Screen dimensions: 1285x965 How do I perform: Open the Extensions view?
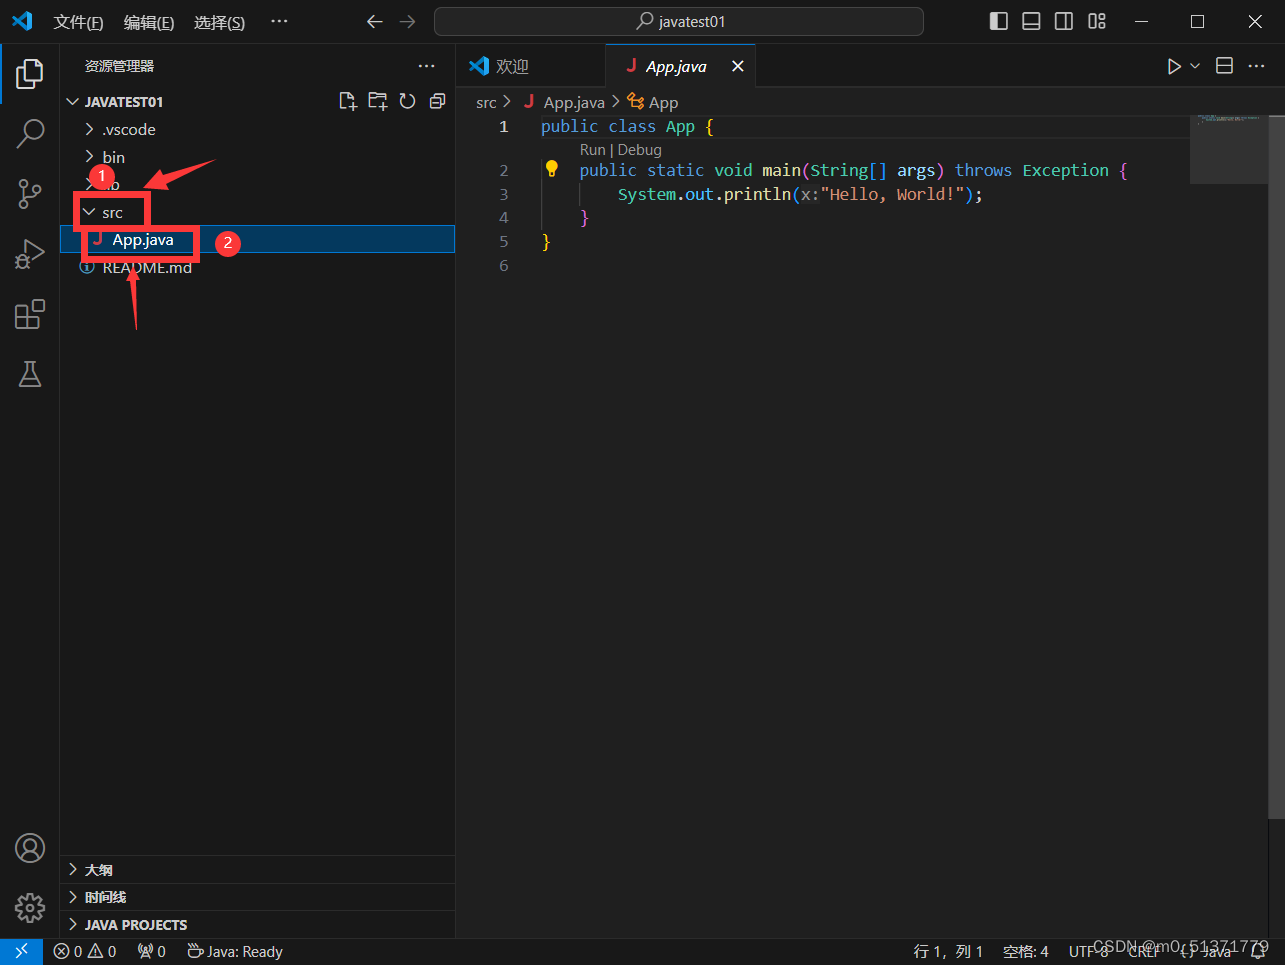[30, 314]
